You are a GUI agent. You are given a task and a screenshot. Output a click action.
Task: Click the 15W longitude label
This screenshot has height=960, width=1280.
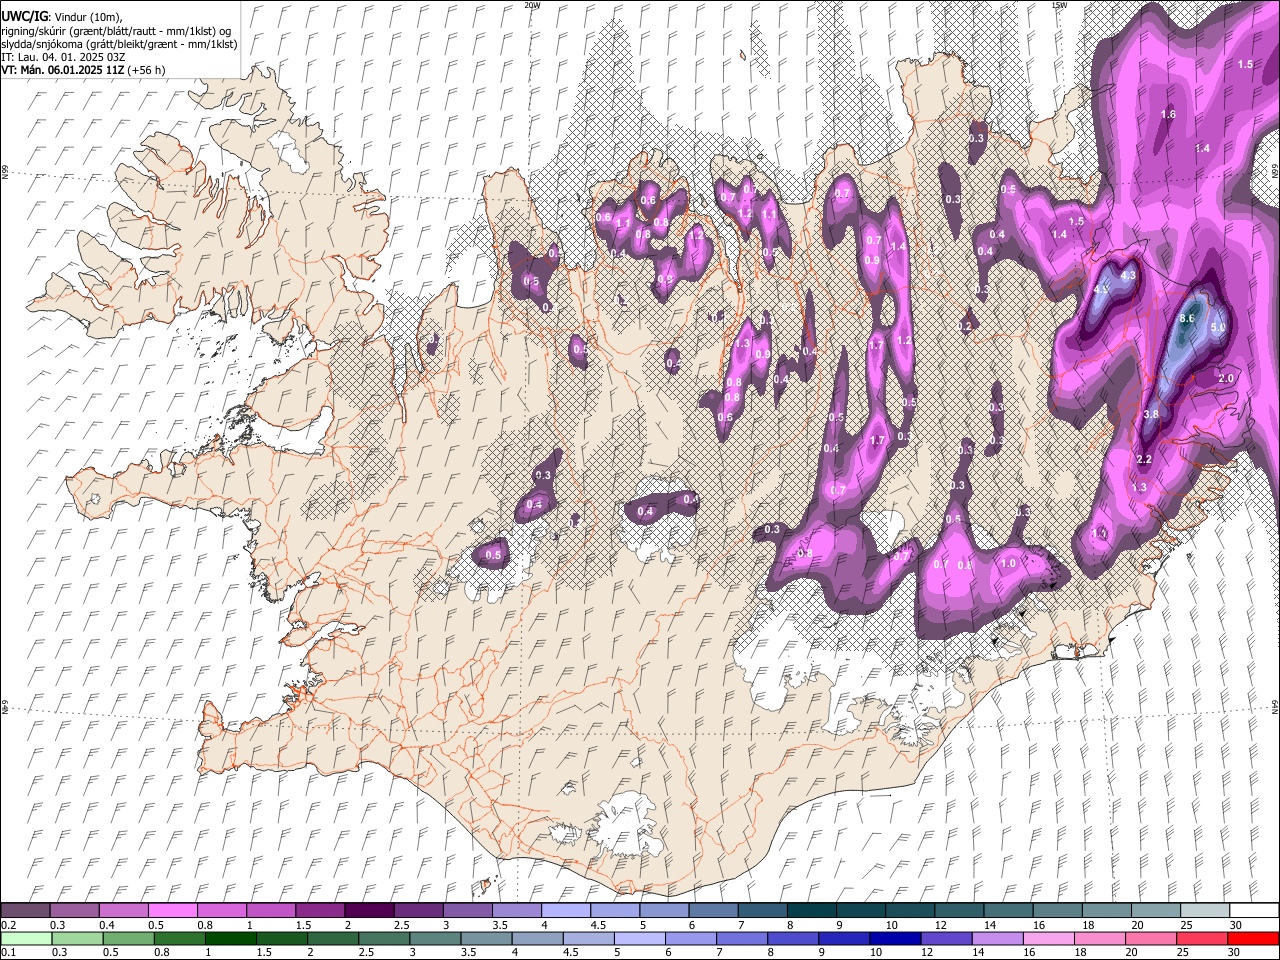(x=1060, y=5)
